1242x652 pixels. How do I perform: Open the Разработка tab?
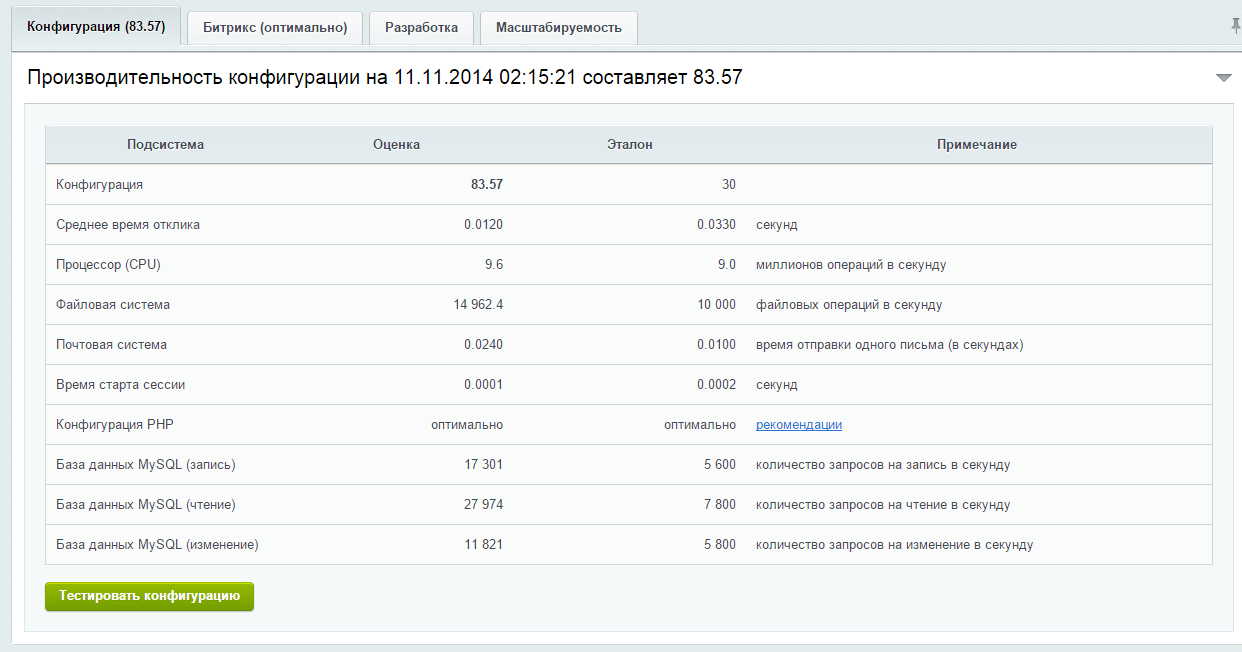tap(421, 28)
